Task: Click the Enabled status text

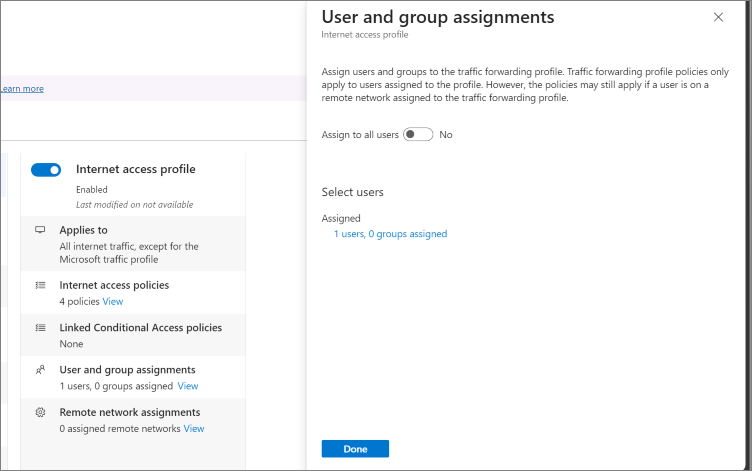Action: (92, 189)
